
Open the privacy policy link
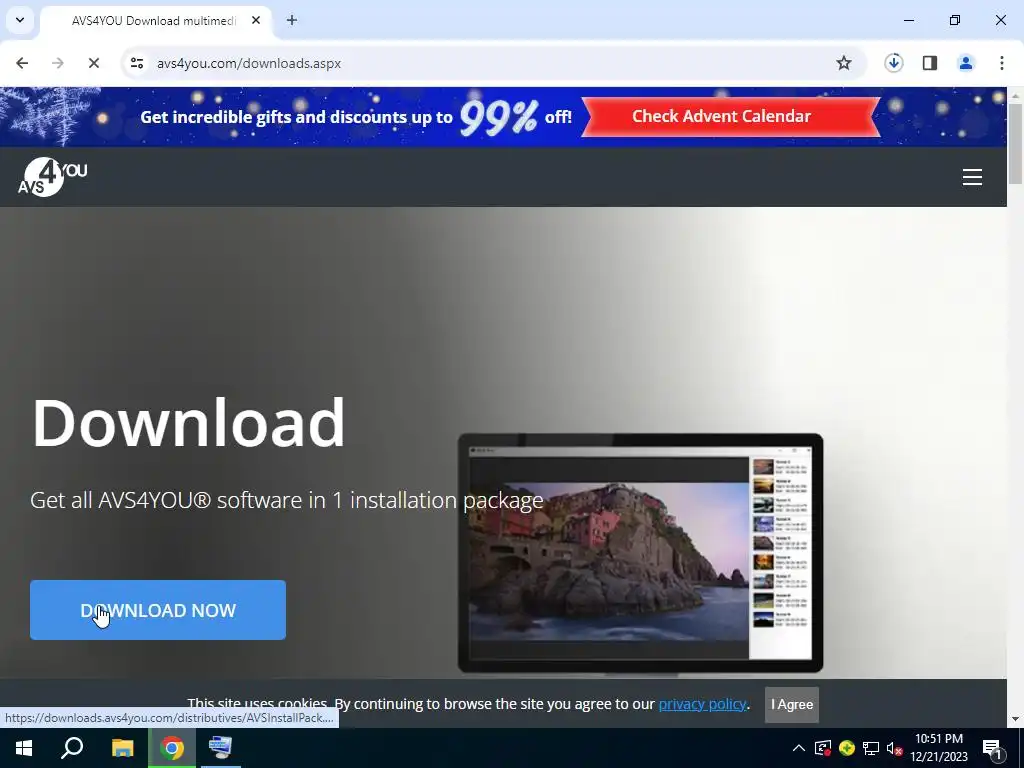pyautogui.click(x=702, y=704)
